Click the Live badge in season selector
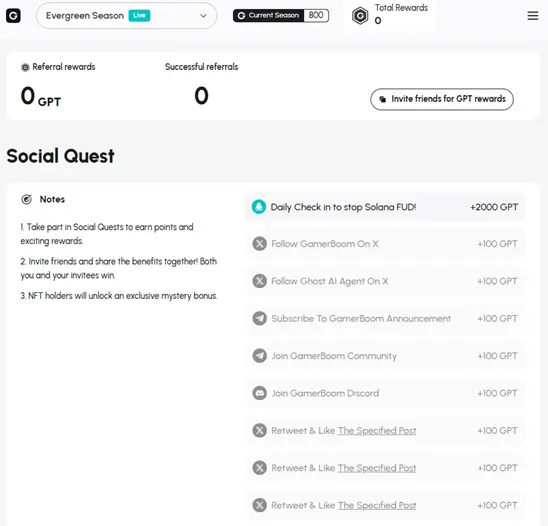Viewport: 548px width, 526px height. pos(139,15)
